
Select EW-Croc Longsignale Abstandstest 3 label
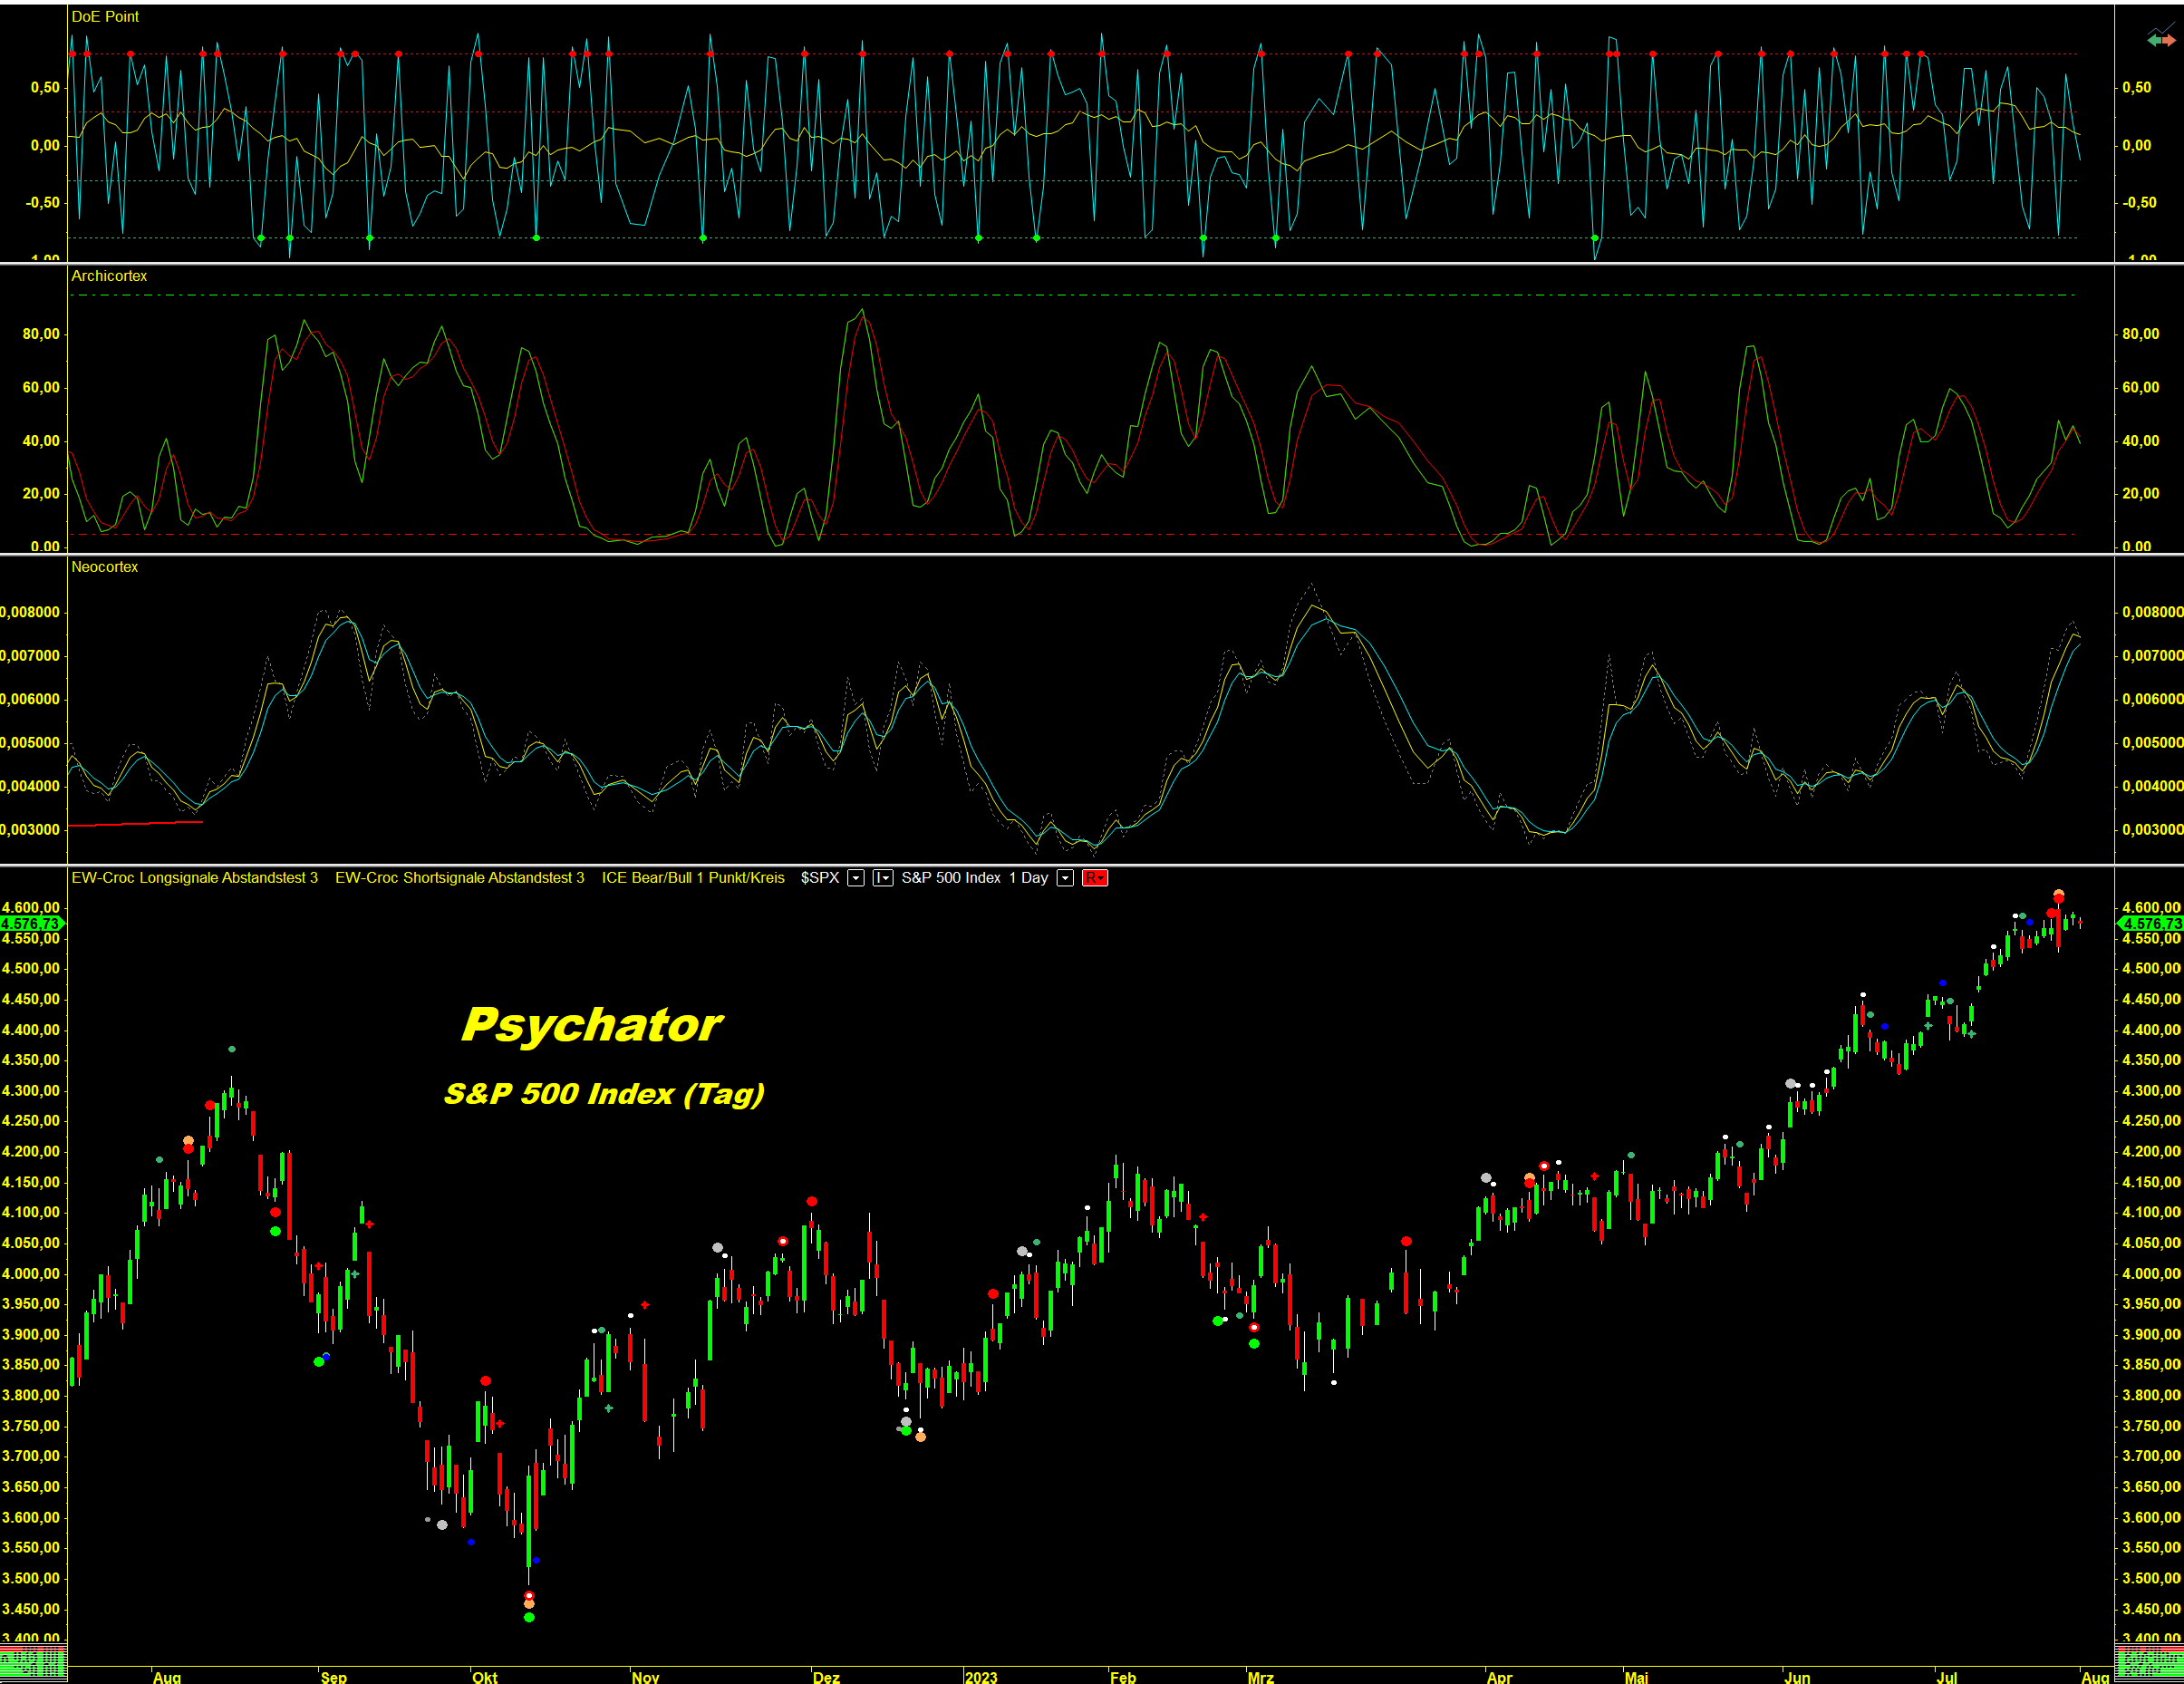[x=194, y=878]
